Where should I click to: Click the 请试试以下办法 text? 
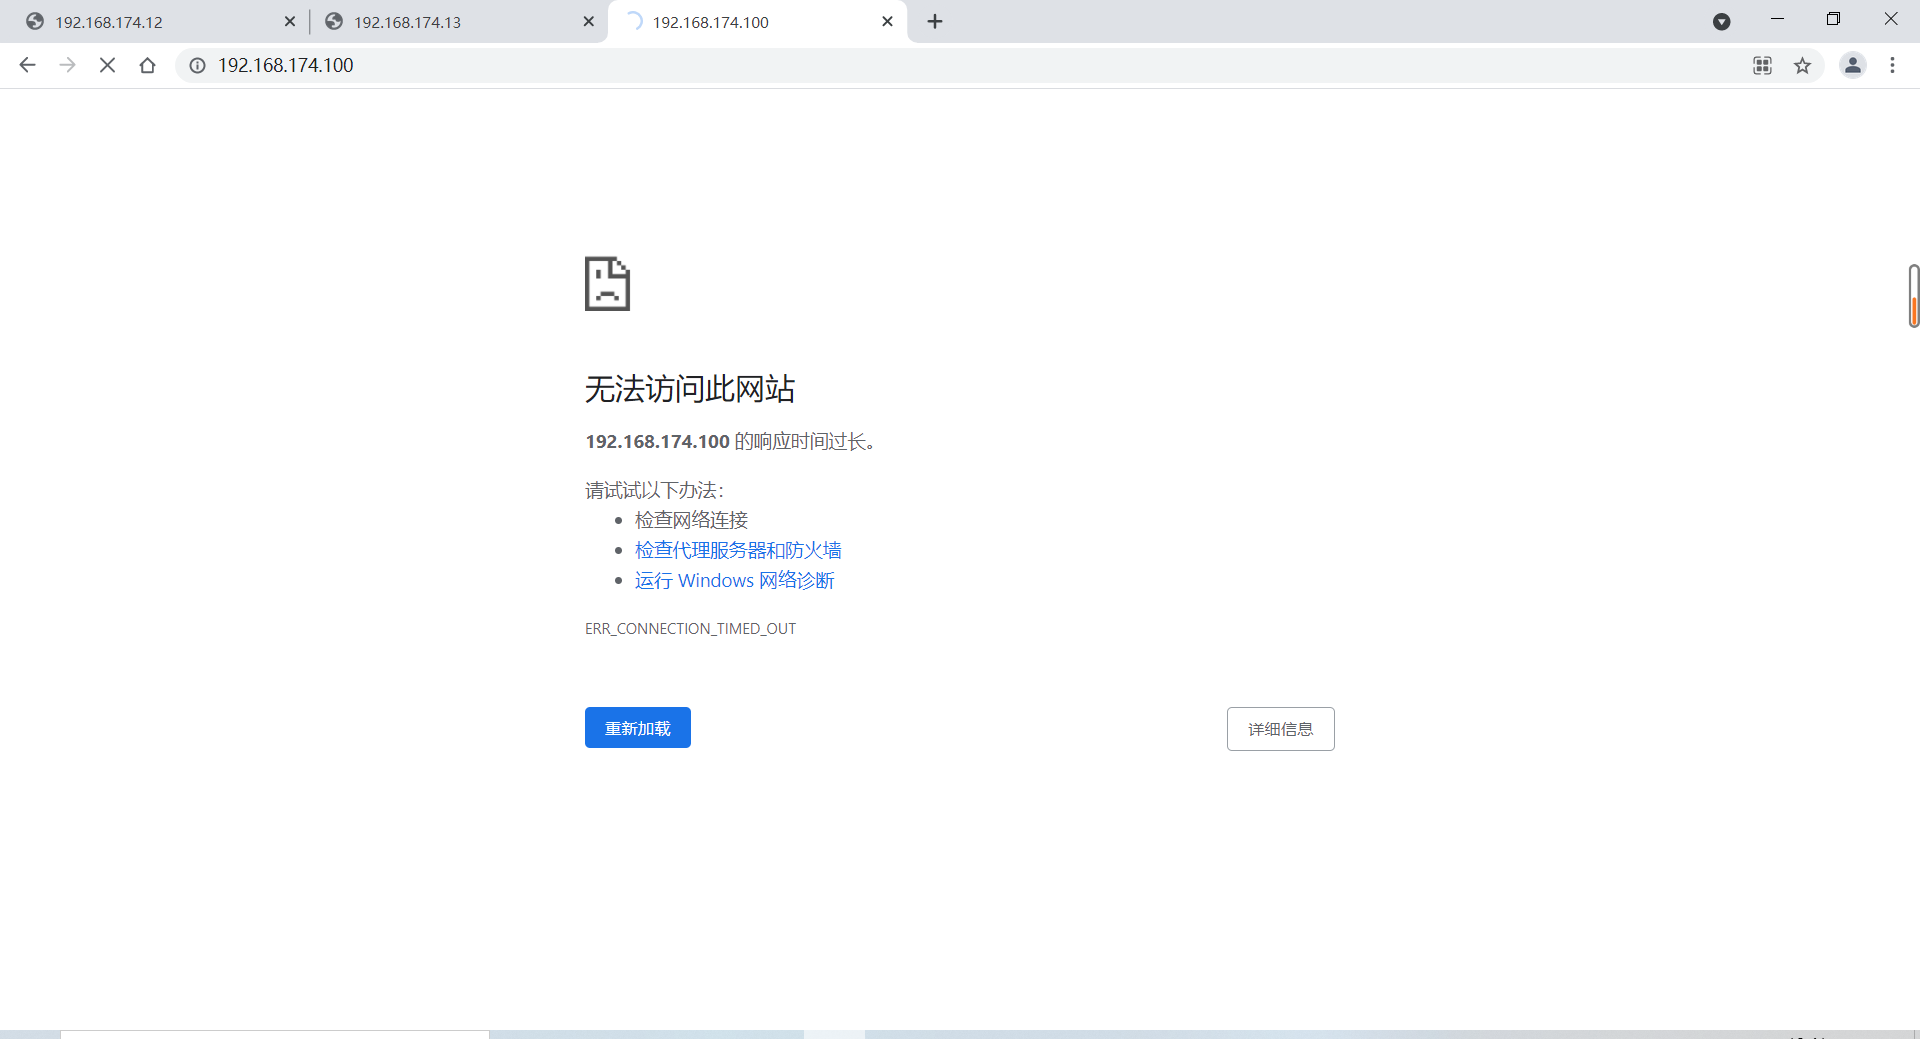pyautogui.click(x=654, y=490)
